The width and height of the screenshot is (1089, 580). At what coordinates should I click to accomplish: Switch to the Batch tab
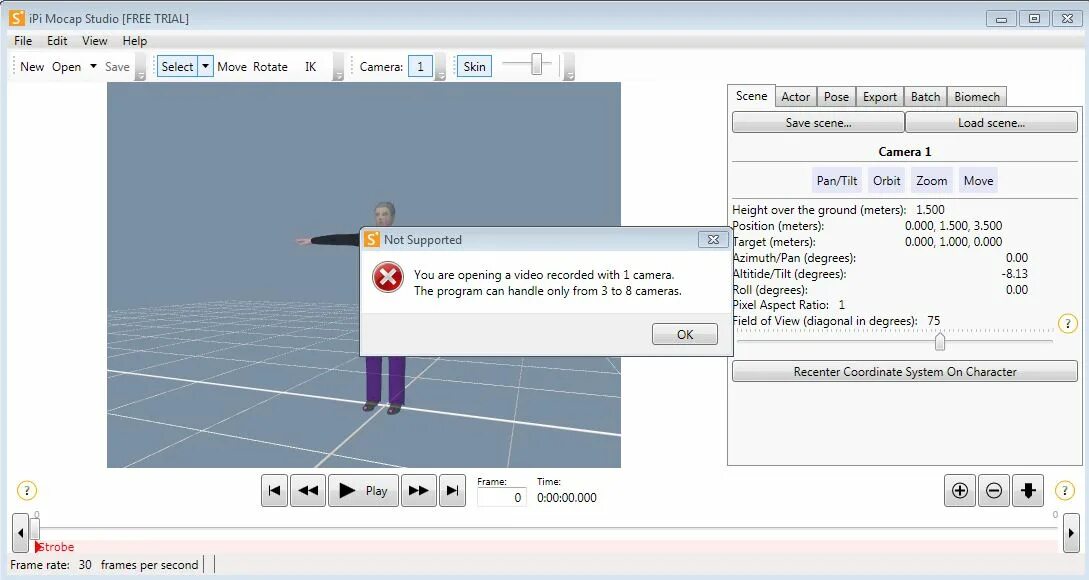click(x=925, y=97)
